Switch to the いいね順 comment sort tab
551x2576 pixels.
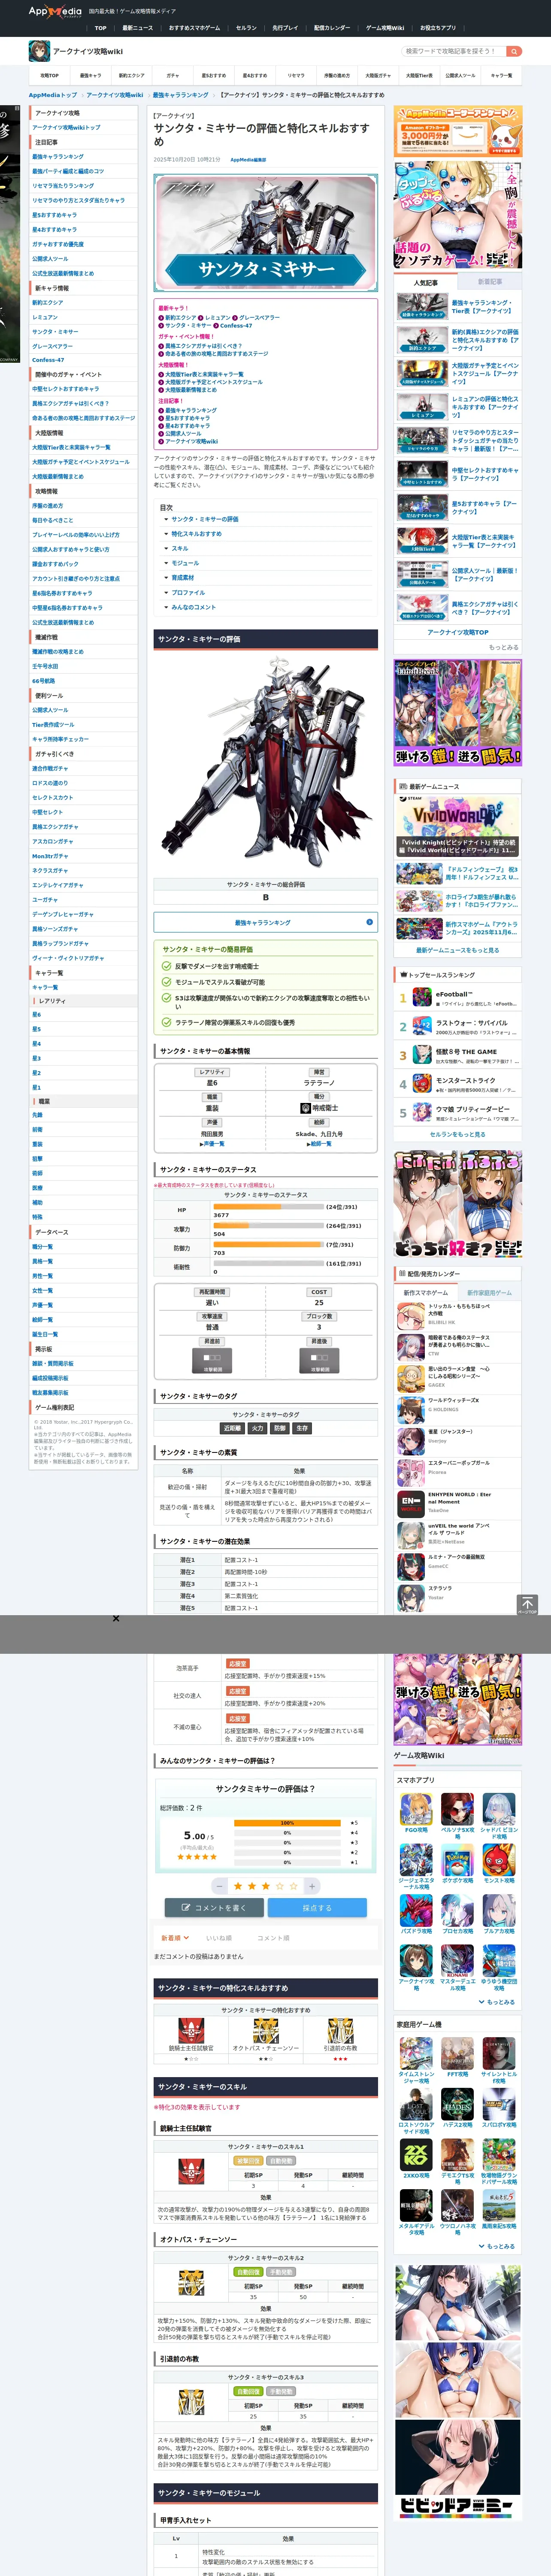coord(219,1937)
